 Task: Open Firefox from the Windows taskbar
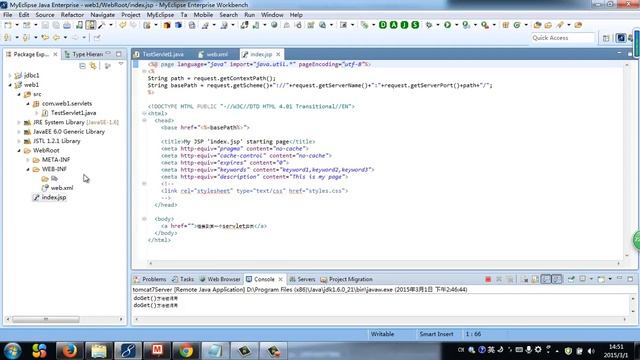70,351
